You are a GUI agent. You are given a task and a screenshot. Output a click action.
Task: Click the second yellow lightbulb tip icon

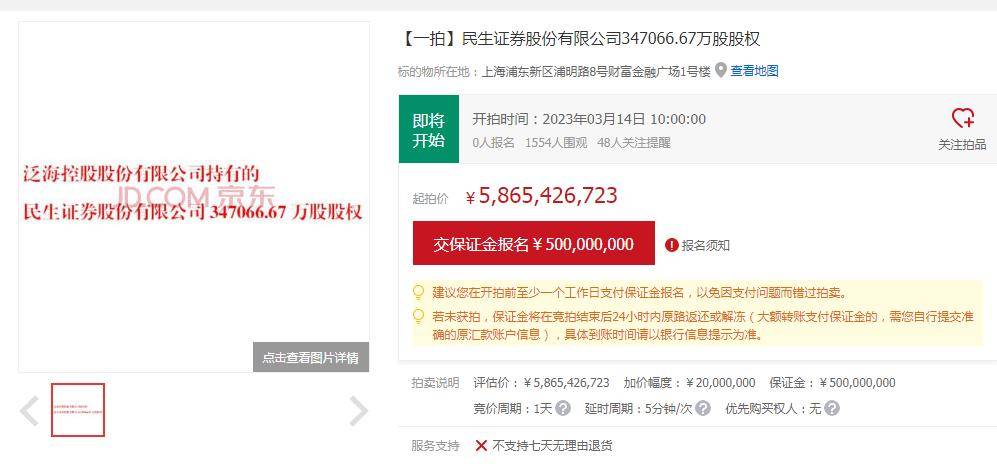tap(418, 316)
